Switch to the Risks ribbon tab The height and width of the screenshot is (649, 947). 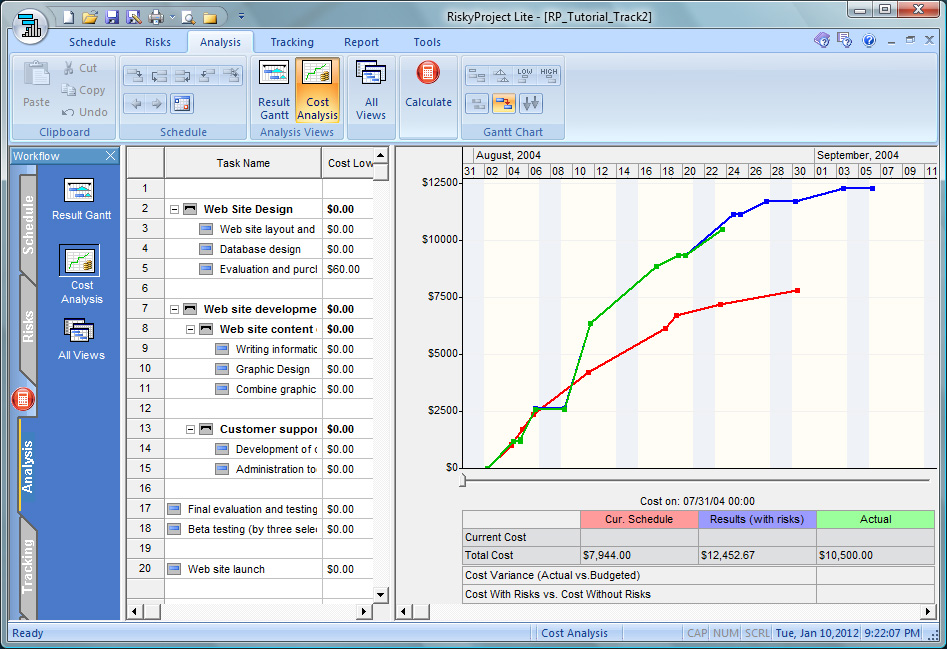click(158, 42)
